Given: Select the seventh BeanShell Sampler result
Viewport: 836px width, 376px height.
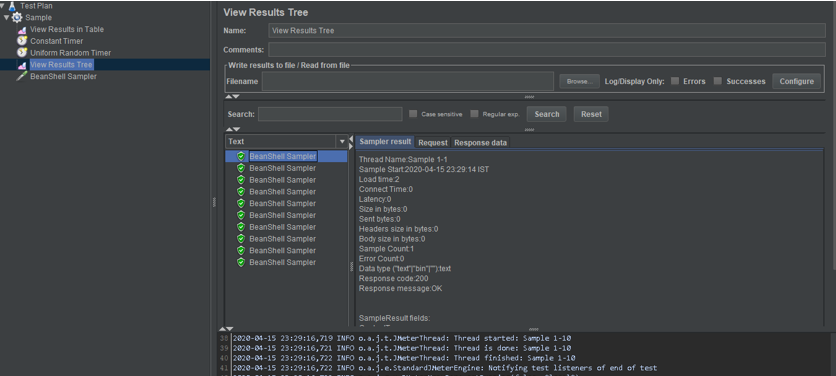Looking at the screenshot, I should (x=283, y=227).
